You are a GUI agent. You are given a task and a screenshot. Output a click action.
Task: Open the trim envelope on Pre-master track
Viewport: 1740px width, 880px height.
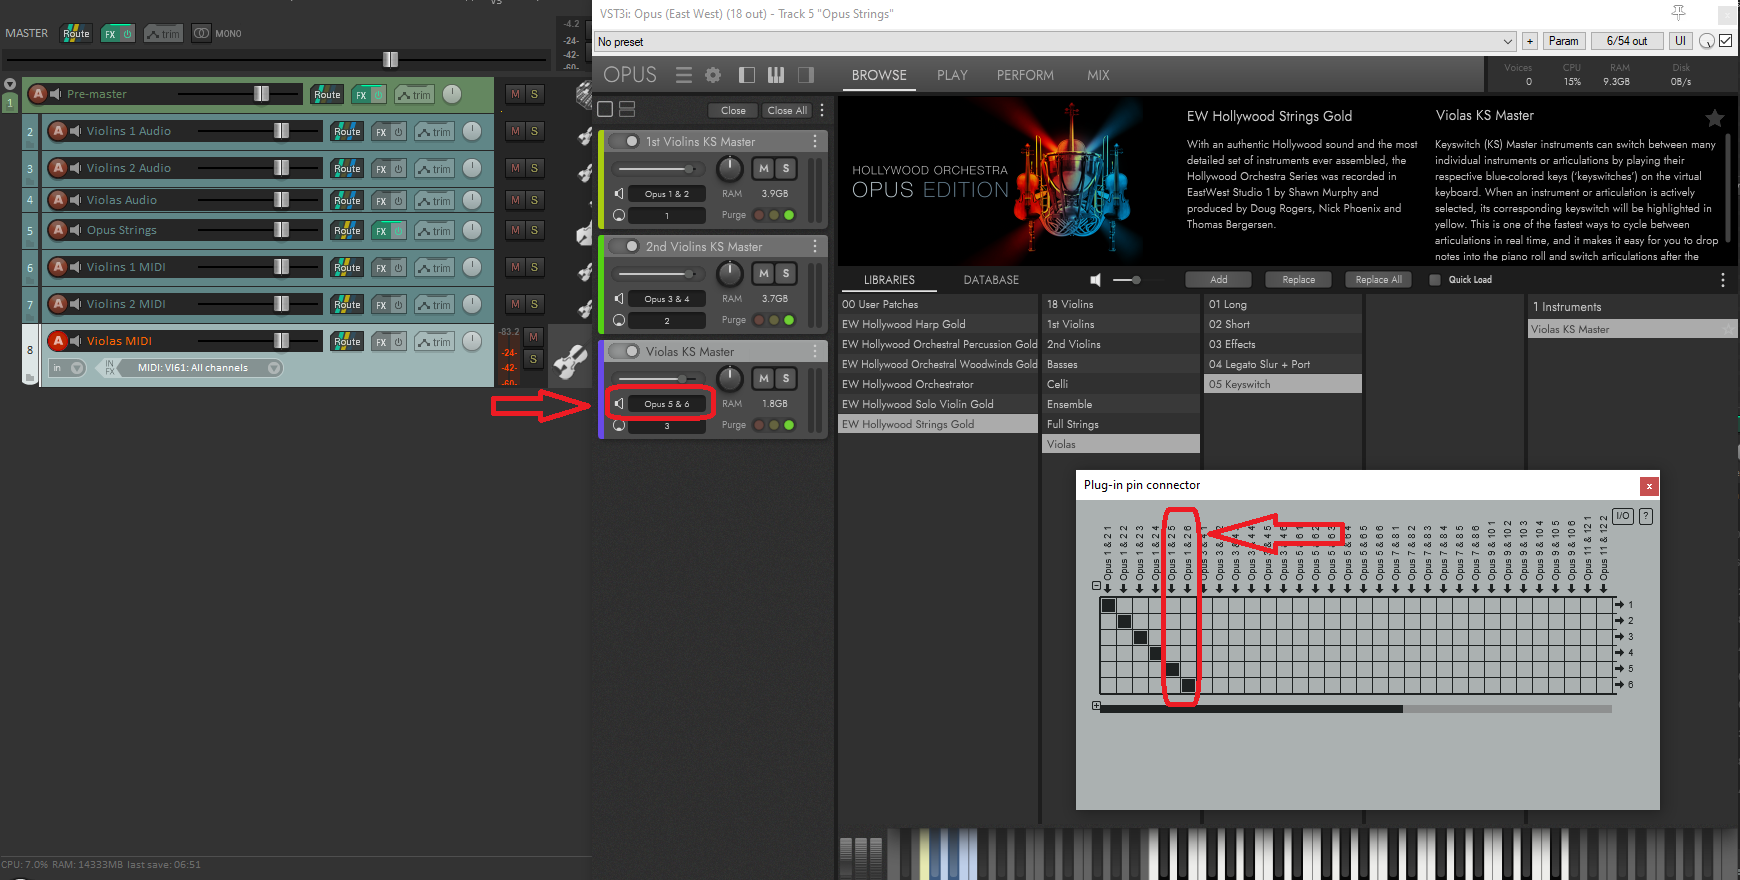click(414, 95)
